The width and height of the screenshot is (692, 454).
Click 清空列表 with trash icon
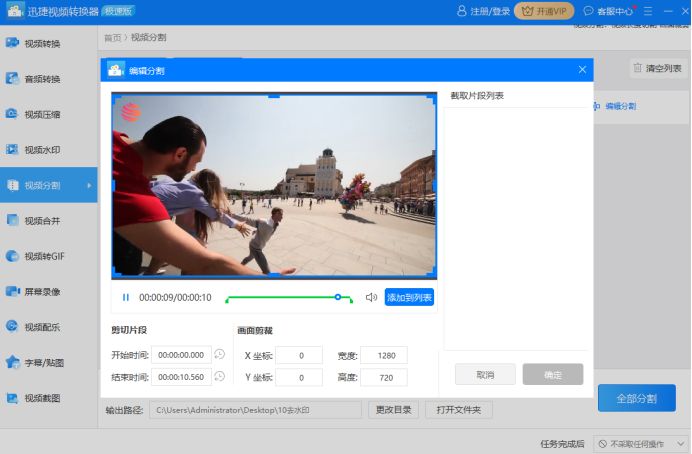(x=658, y=68)
